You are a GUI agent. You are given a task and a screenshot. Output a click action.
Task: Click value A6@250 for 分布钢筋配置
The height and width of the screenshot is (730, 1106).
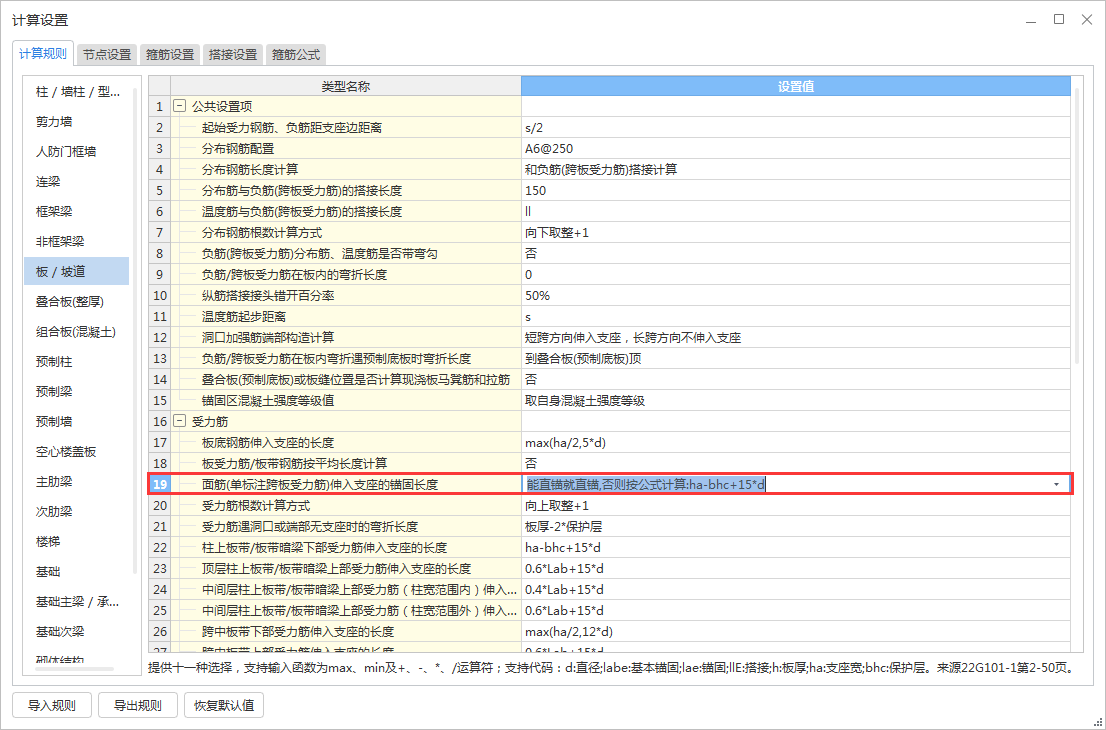(796, 149)
